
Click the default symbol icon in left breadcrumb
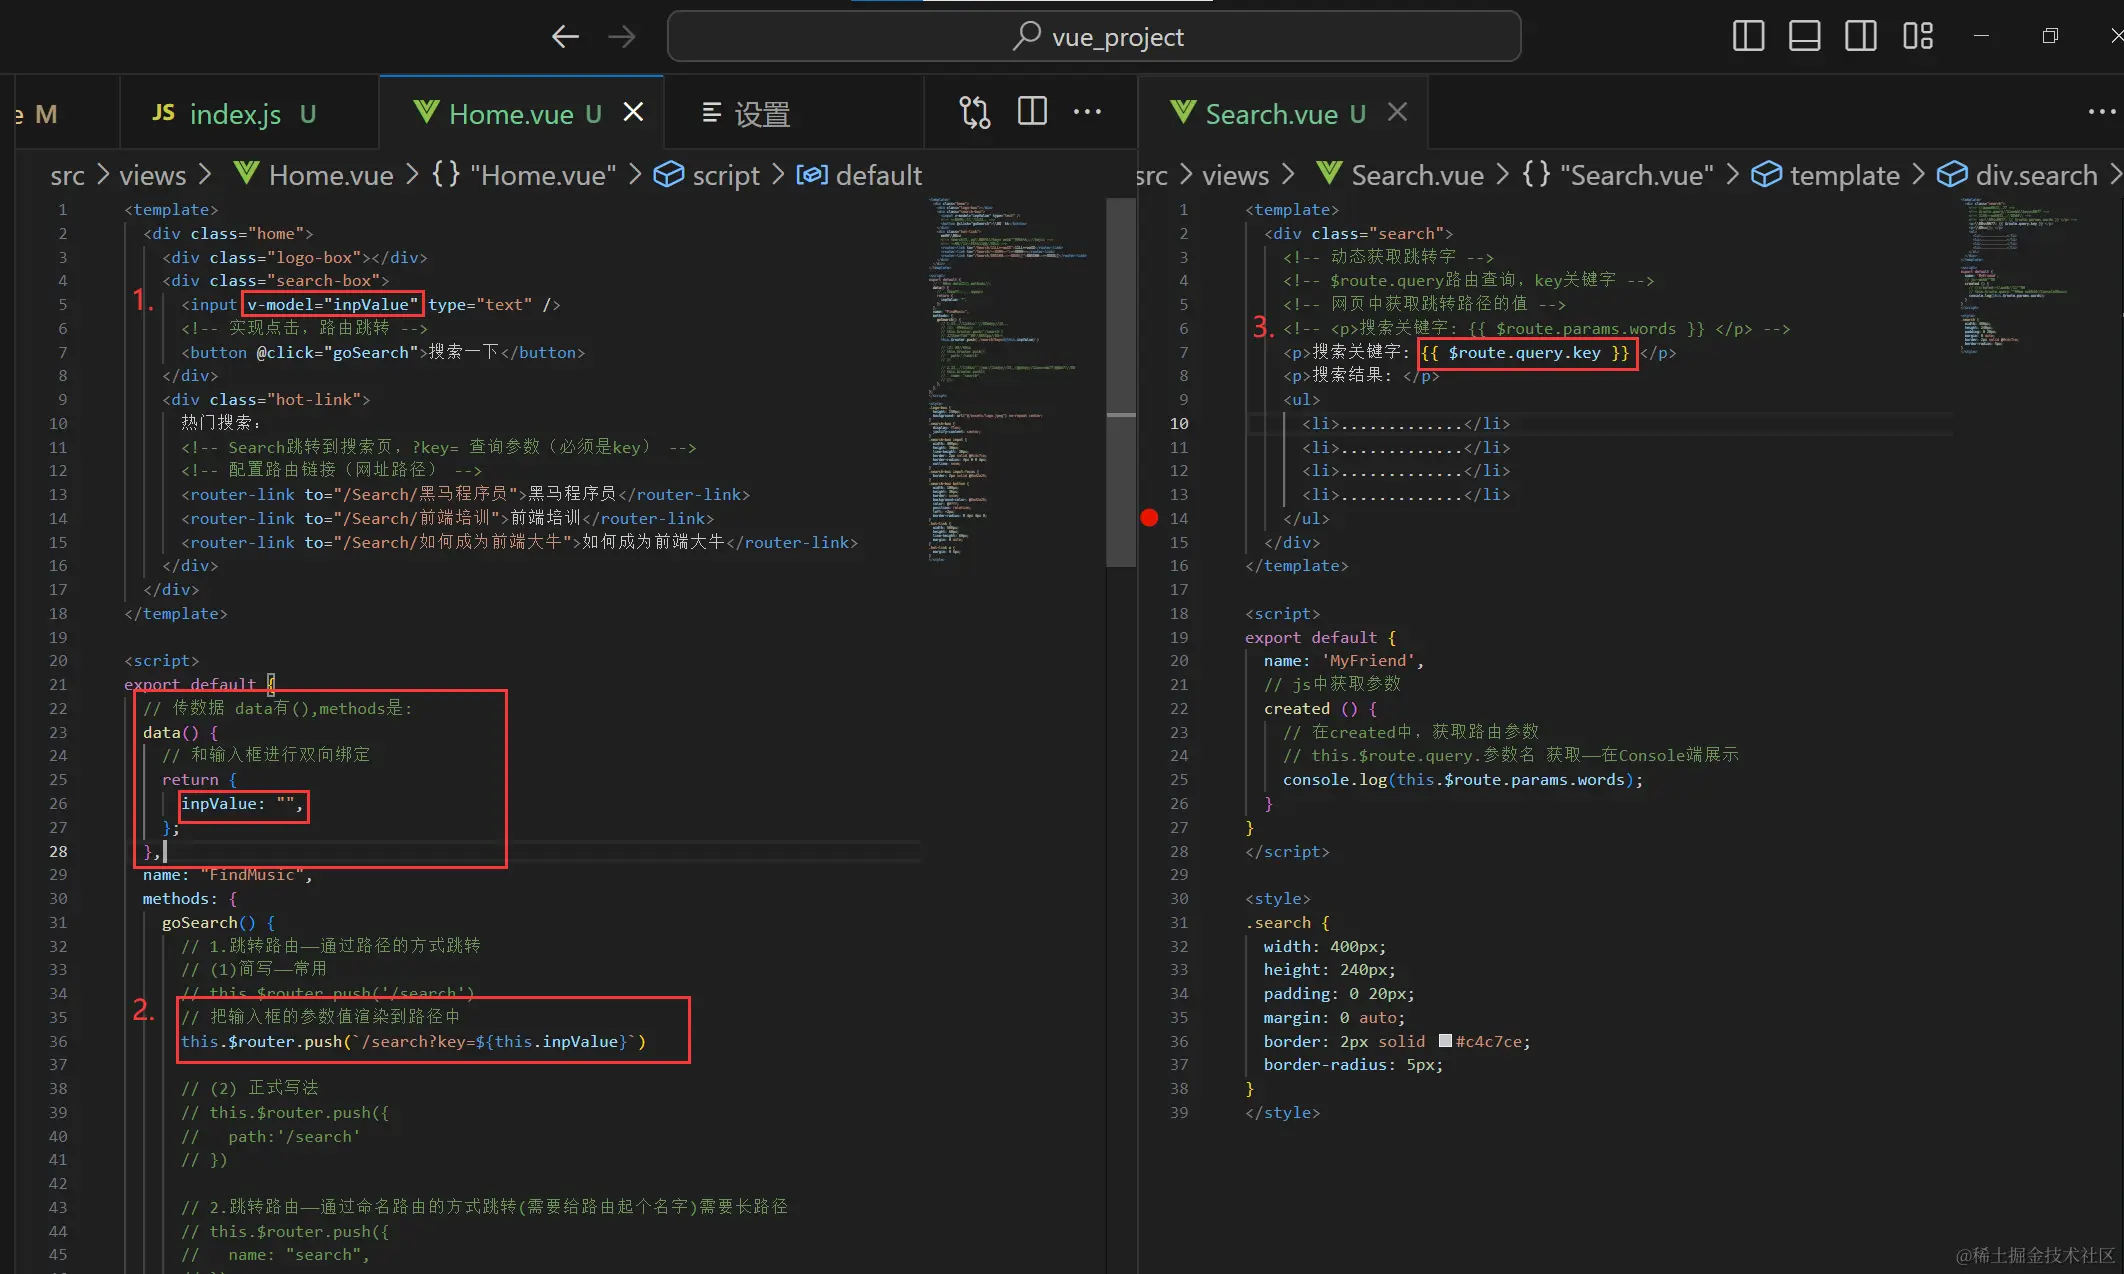[x=811, y=175]
